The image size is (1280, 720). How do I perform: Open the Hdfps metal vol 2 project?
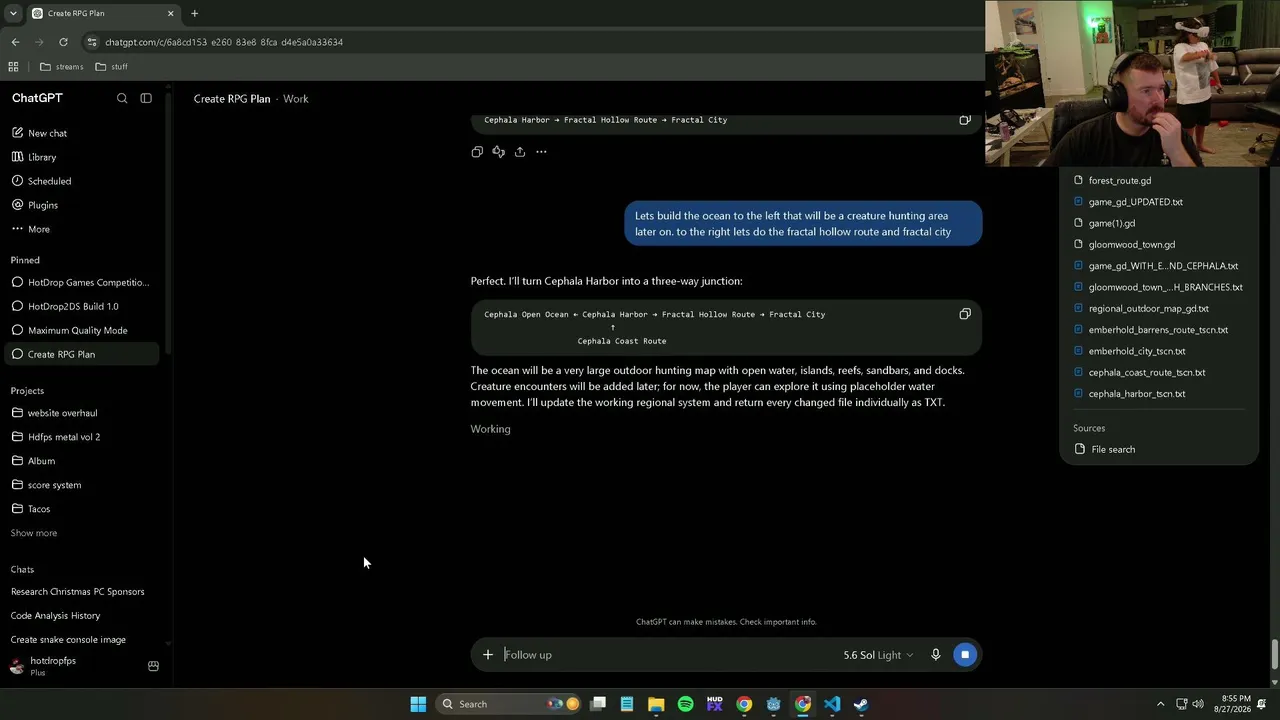(82, 437)
